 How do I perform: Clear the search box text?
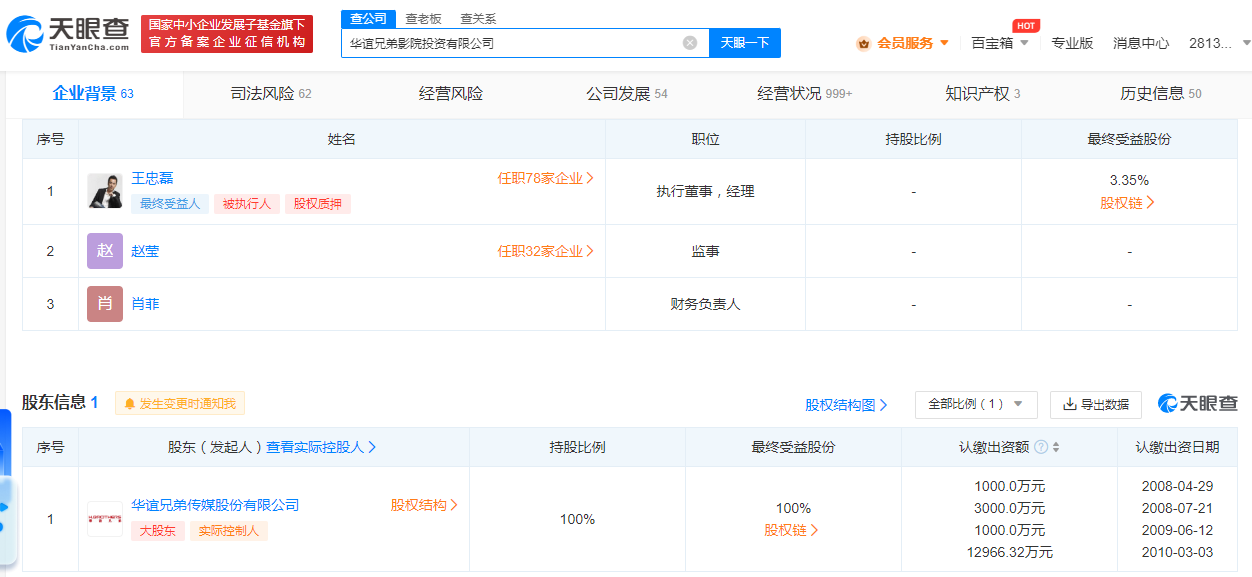tap(690, 43)
